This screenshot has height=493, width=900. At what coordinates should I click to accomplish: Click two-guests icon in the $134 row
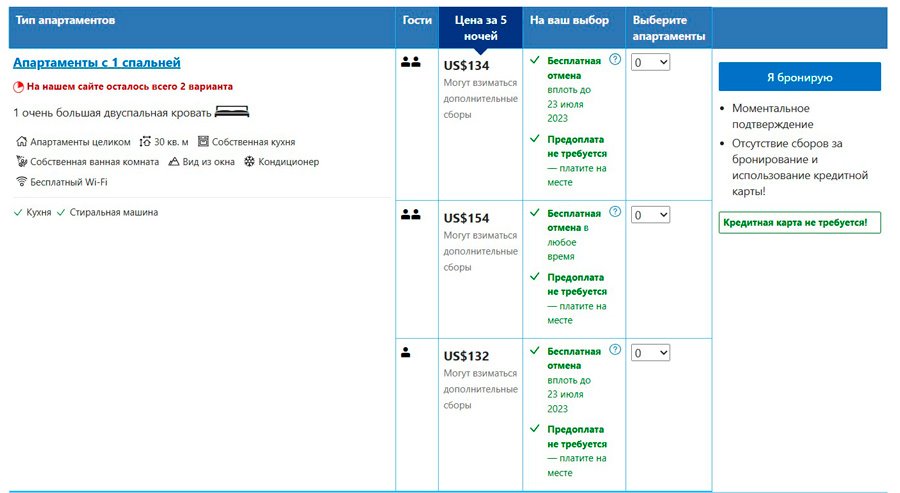[410, 62]
